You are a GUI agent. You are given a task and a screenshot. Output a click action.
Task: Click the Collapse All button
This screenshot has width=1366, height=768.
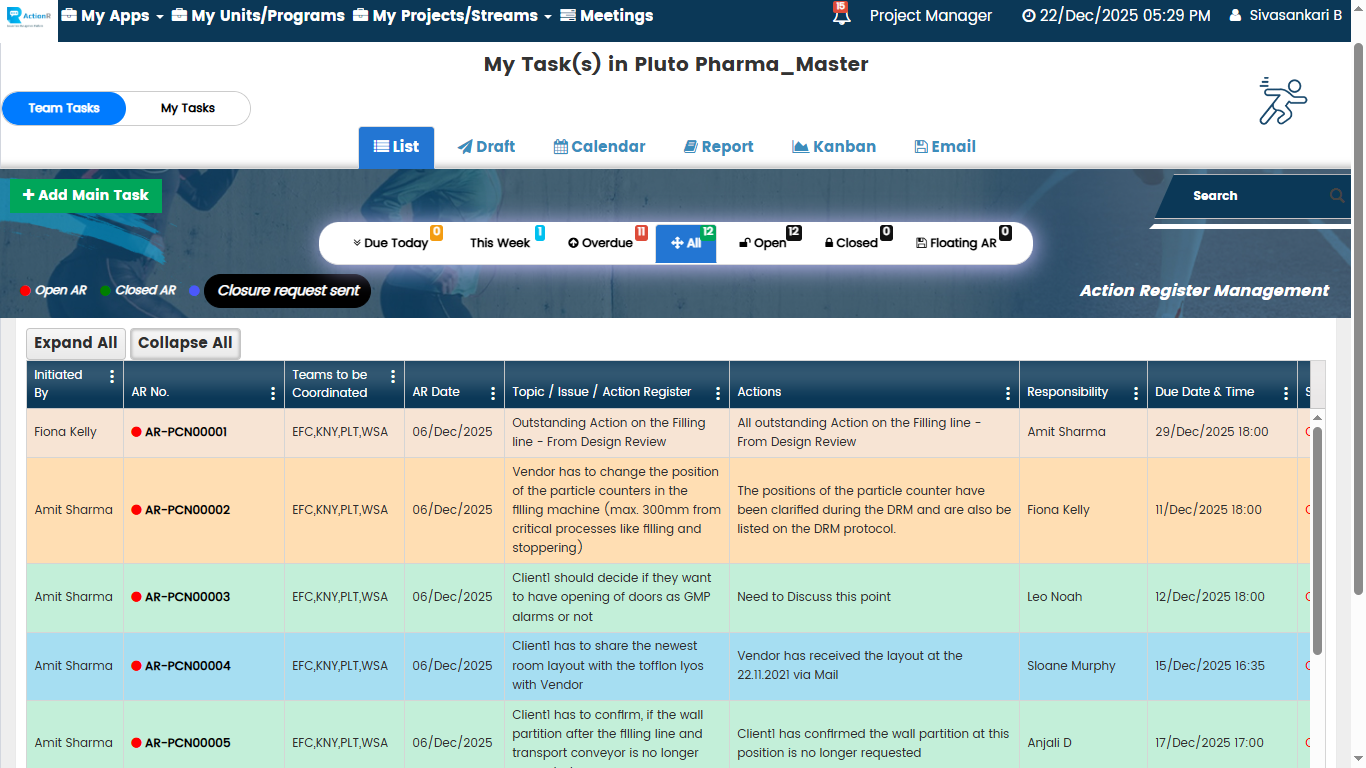tap(185, 343)
